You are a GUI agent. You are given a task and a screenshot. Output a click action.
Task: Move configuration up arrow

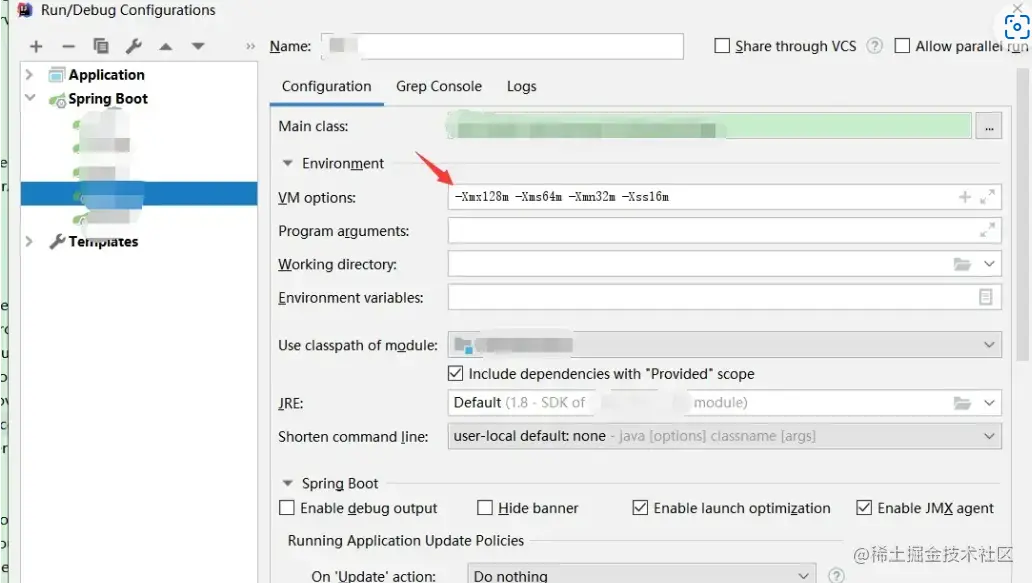pos(166,46)
